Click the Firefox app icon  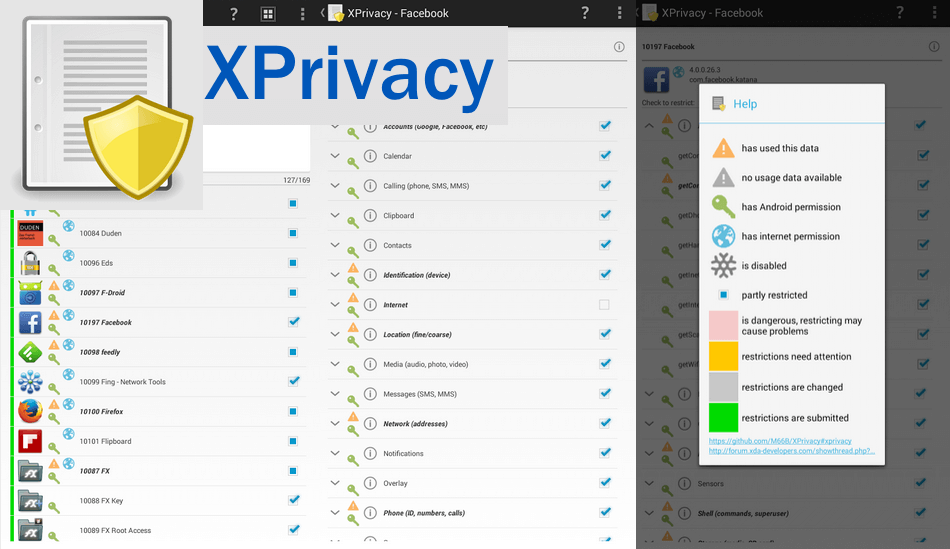coord(30,411)
